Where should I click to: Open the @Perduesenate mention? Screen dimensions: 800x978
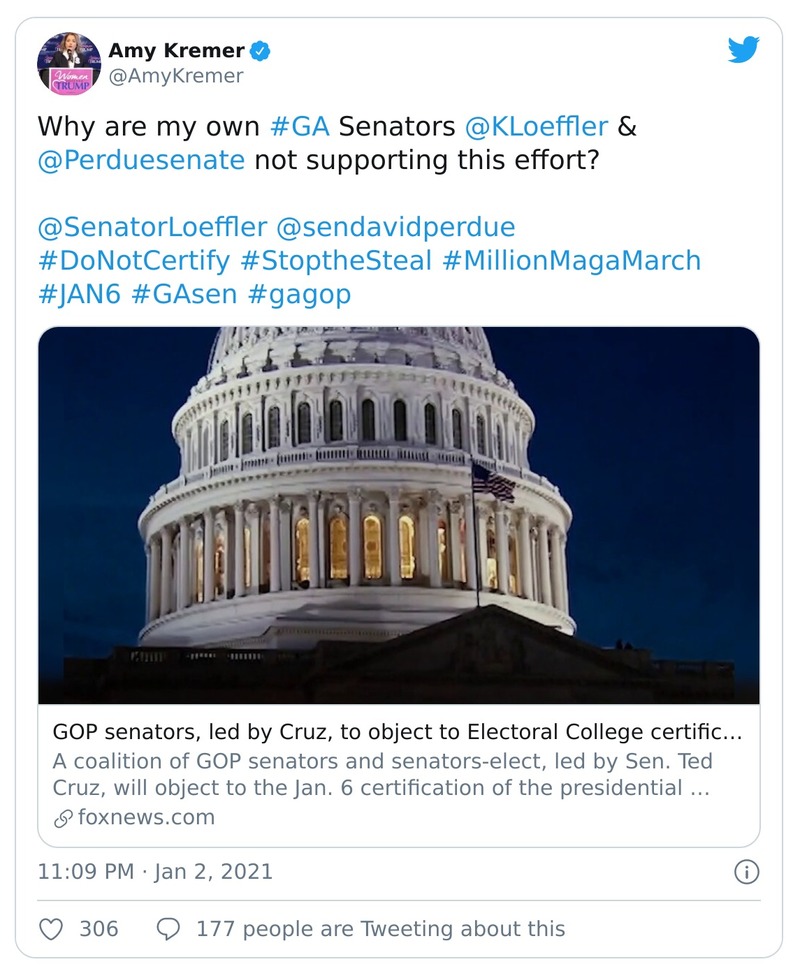(x=141, y=160)
